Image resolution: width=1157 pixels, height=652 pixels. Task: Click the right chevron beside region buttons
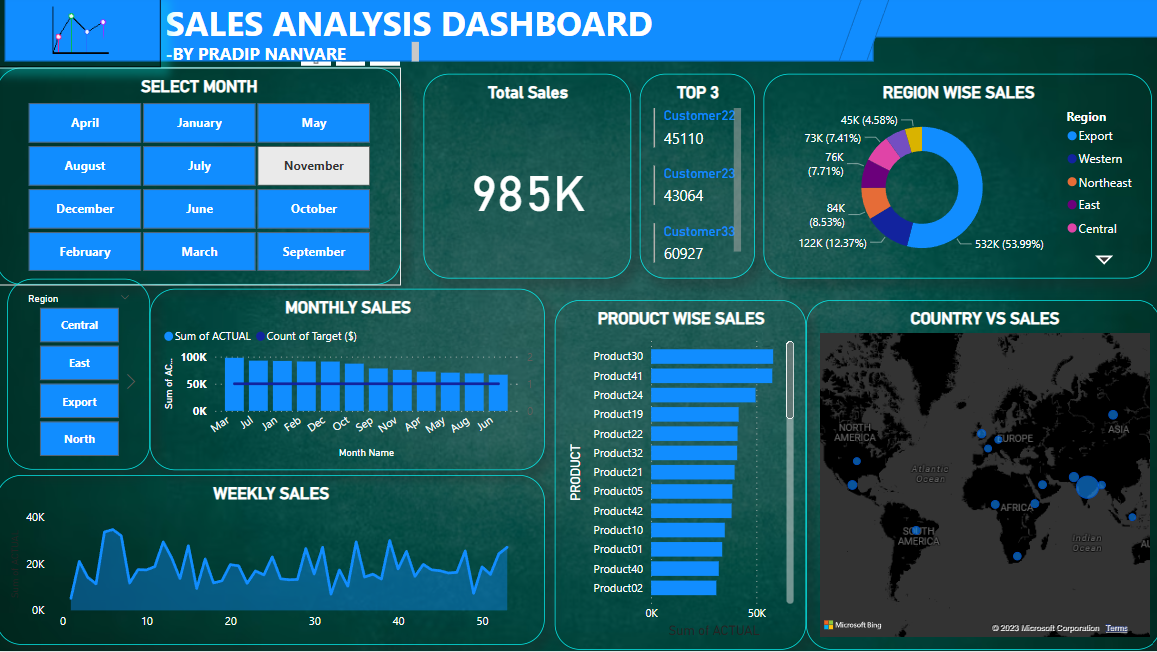(131, 381)
